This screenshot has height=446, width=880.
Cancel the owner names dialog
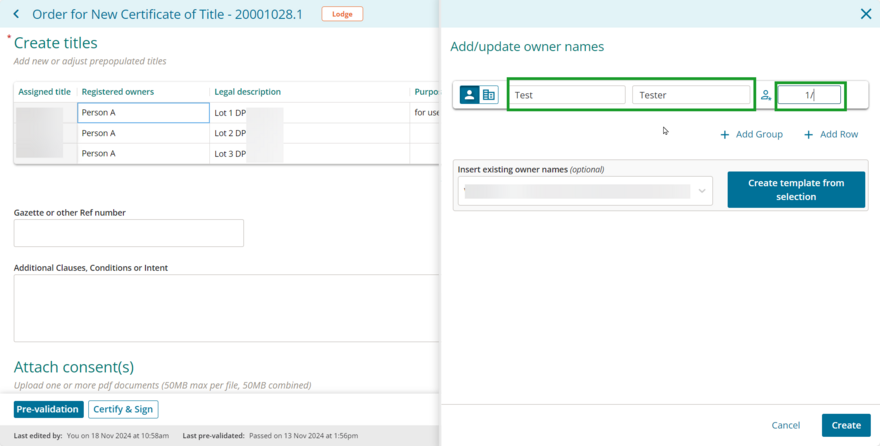click(786, 425)
